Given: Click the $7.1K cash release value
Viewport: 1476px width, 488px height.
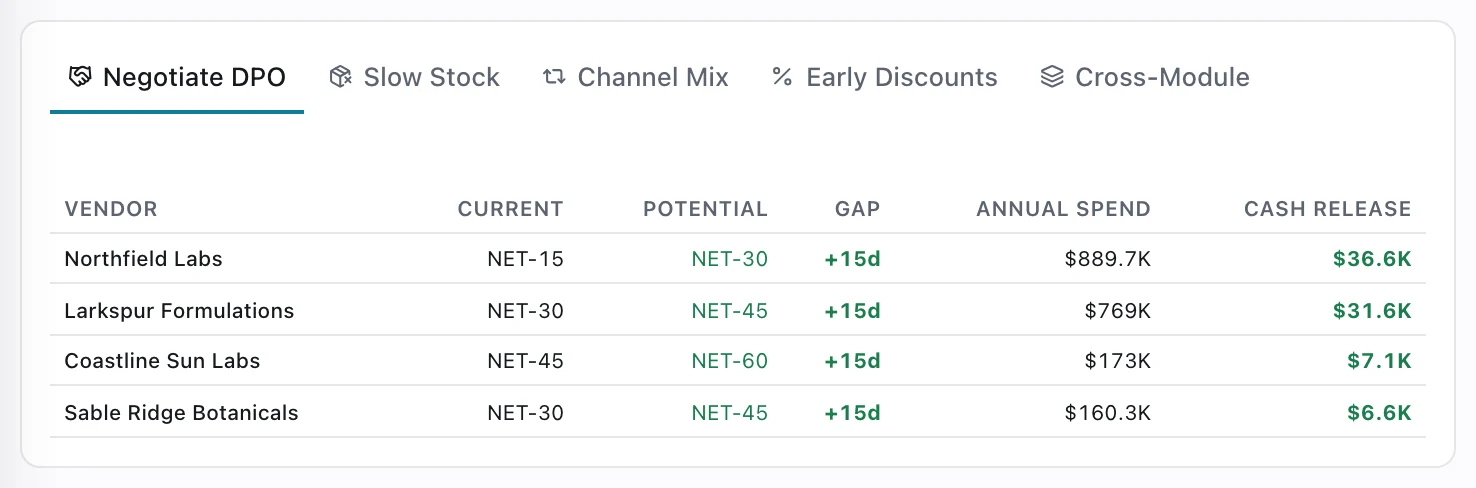Looking at the screenshot, I should (1379, 361).
